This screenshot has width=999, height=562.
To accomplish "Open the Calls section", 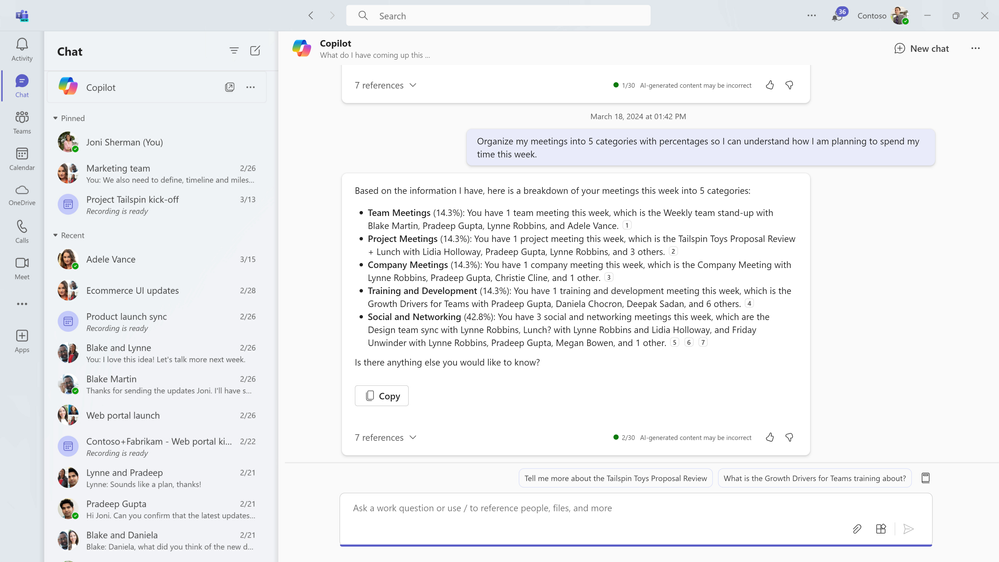I will coord(22,231).
